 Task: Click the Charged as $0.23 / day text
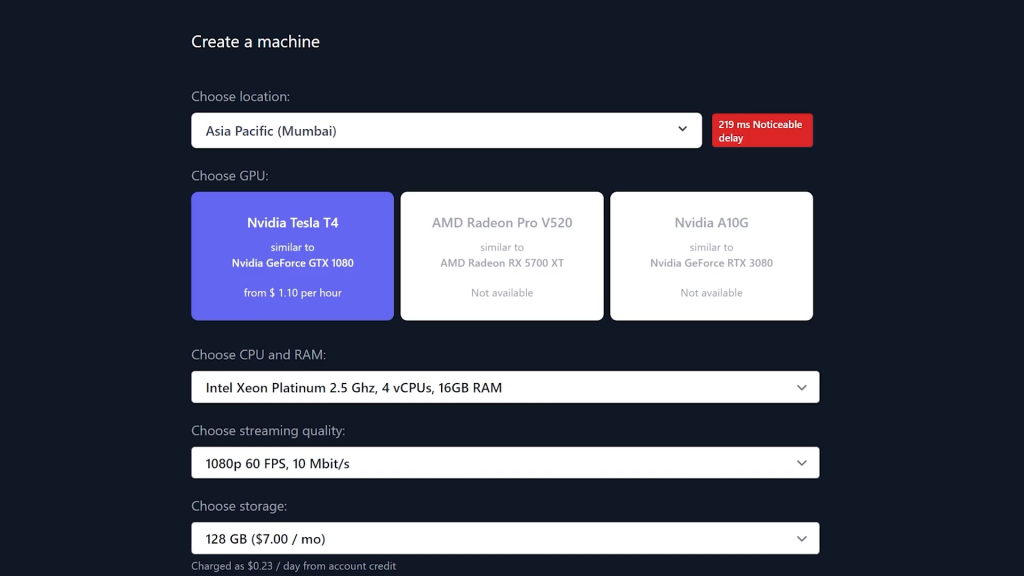tap(293, 566)
